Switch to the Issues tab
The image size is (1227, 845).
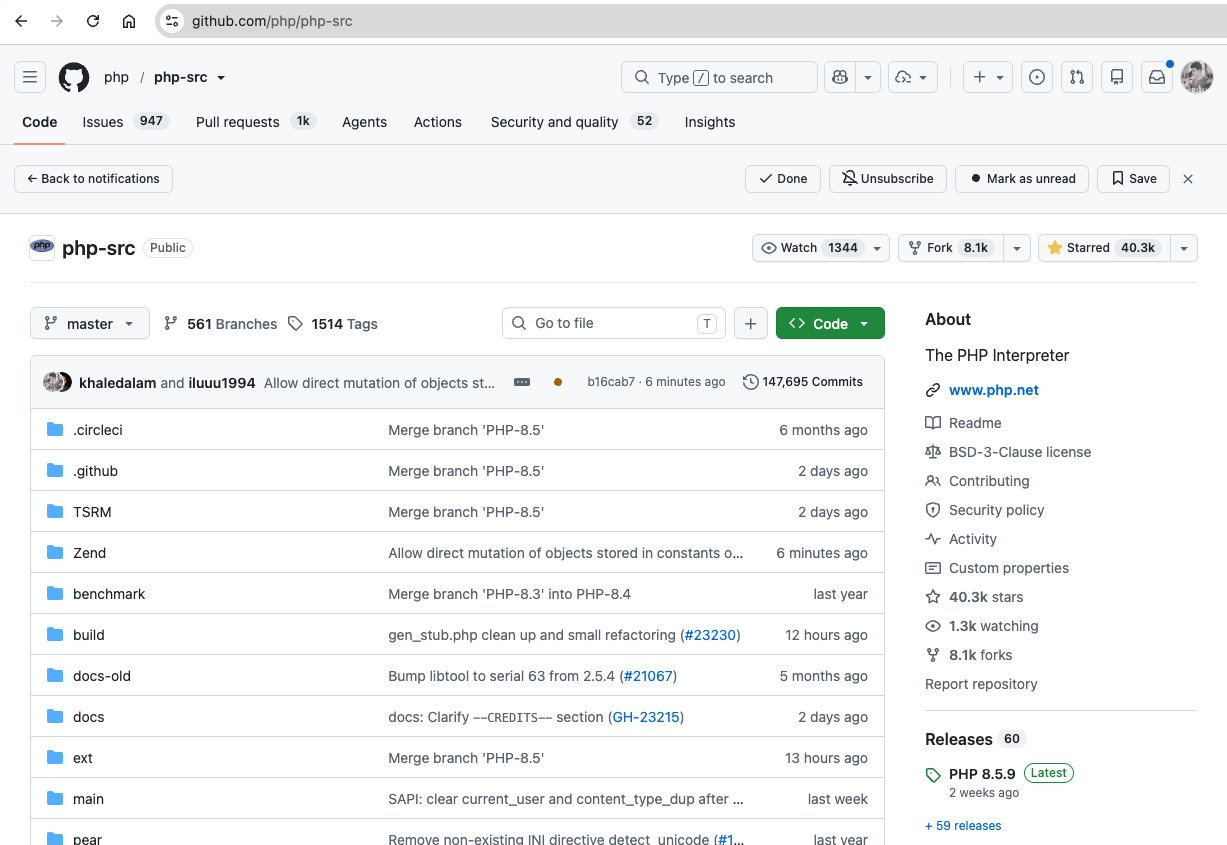click(x=125, y=122)
